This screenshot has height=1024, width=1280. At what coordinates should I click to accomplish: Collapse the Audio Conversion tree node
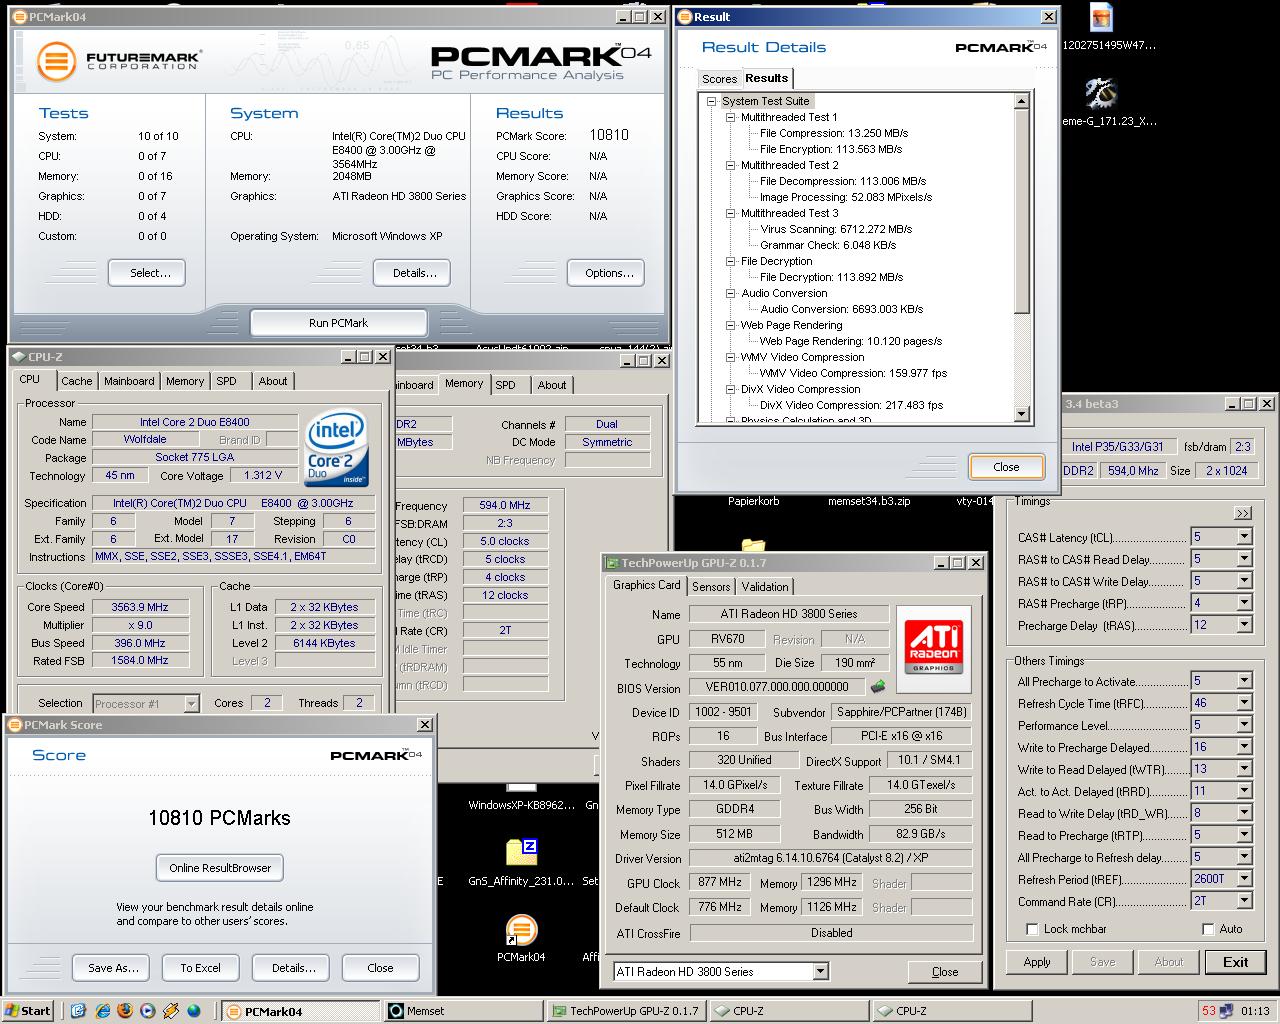pos(731,293)
